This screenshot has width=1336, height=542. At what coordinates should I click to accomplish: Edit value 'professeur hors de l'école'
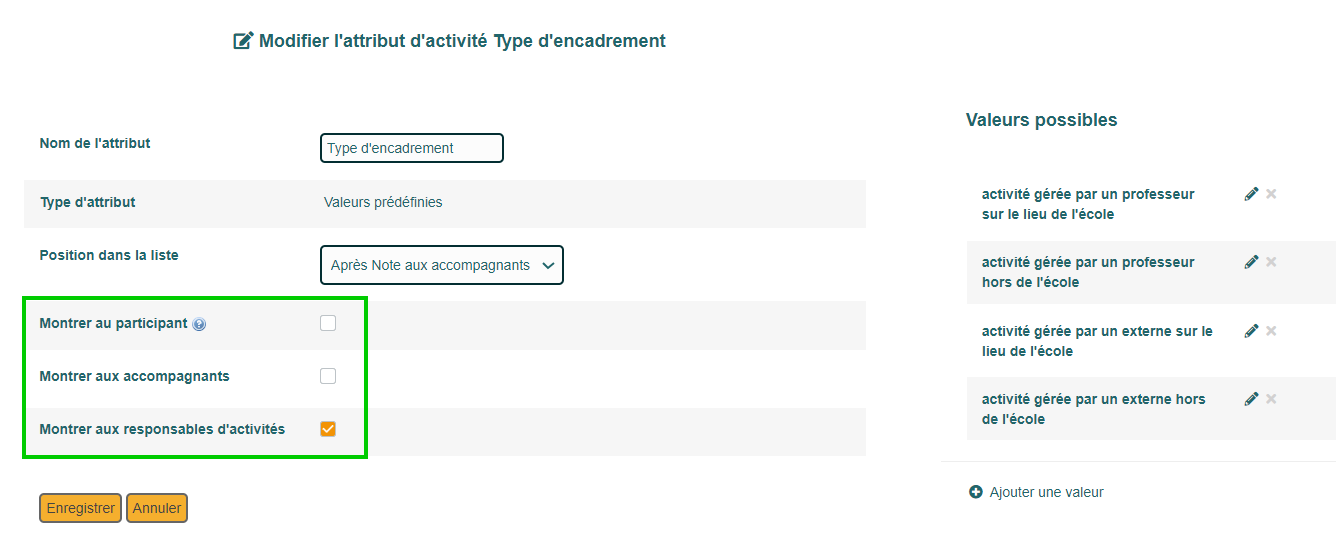pyautogui.click(x=1251, y=262)
